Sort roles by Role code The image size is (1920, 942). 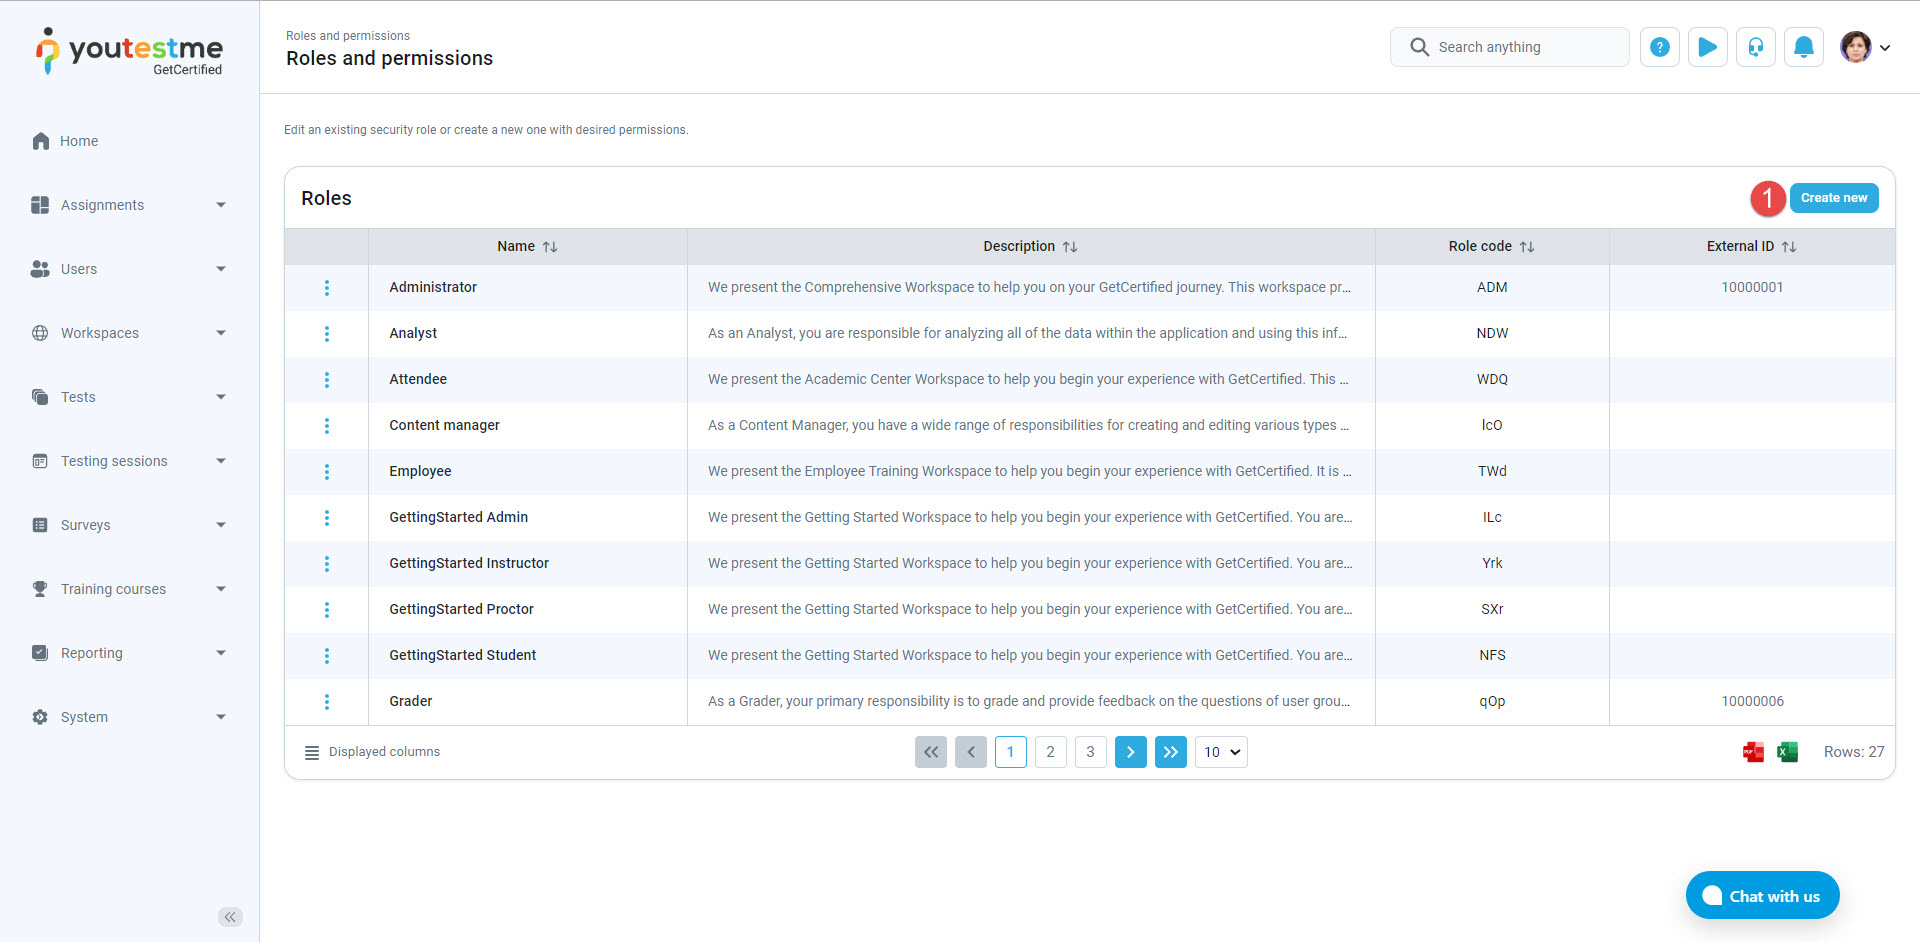pos(1526,247)
